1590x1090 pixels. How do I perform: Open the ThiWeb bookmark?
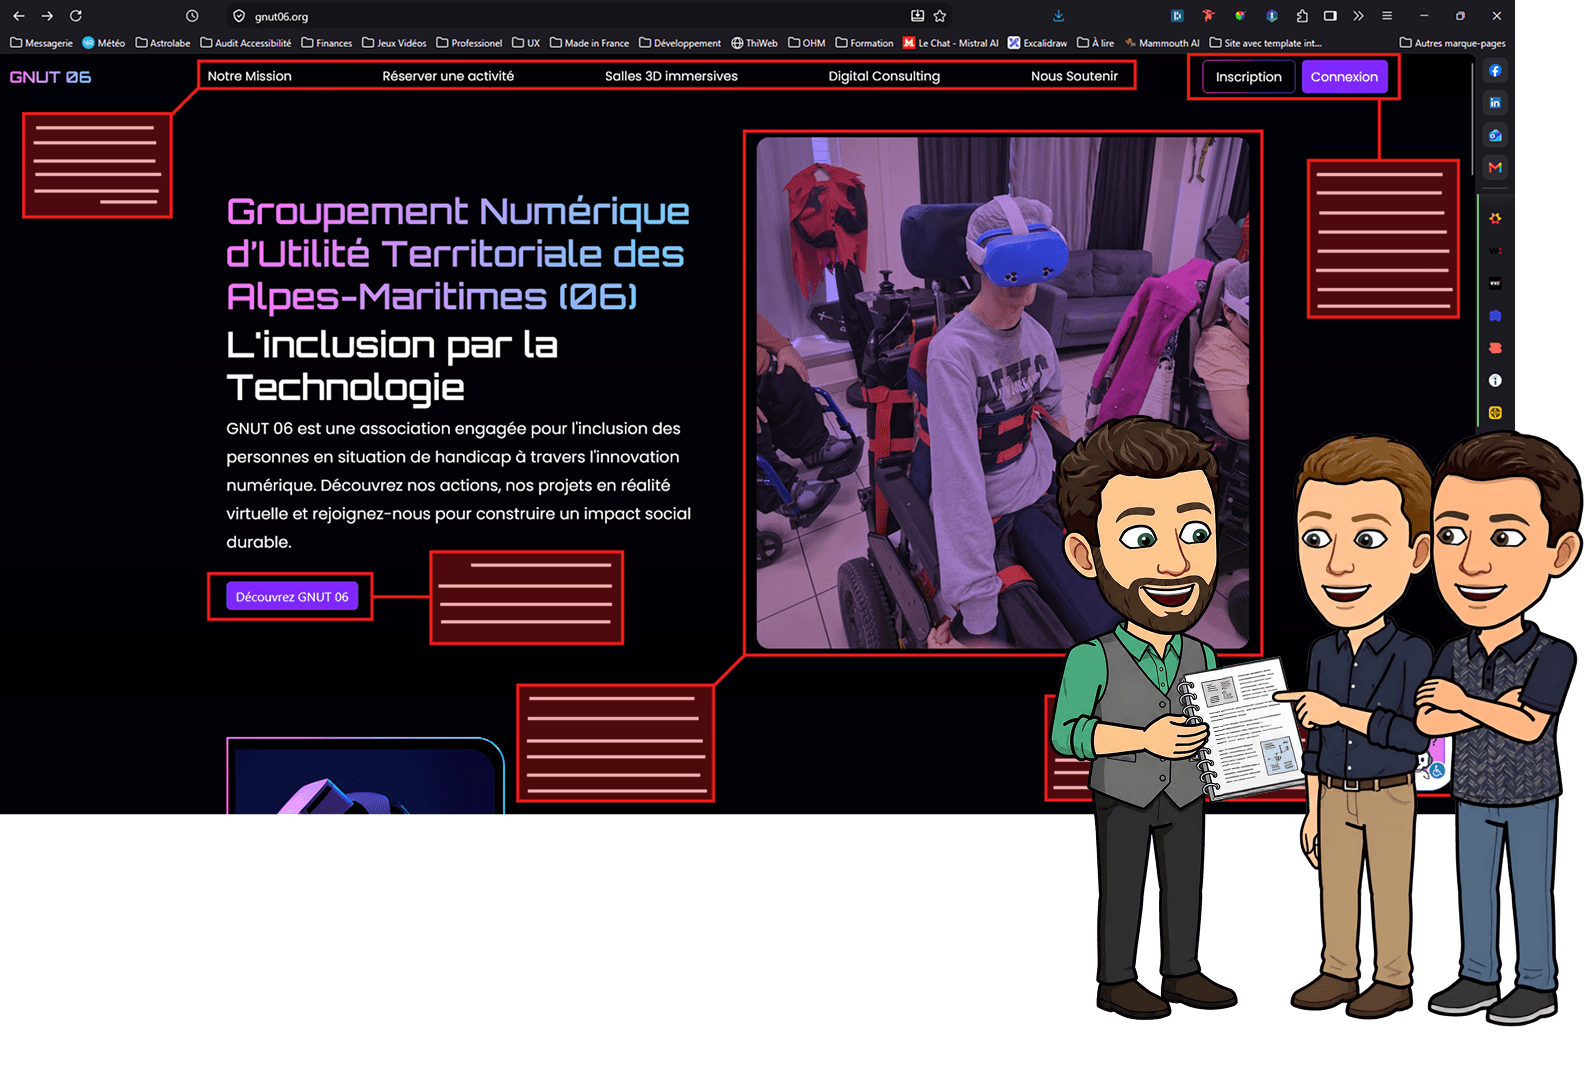coord(754,43)
